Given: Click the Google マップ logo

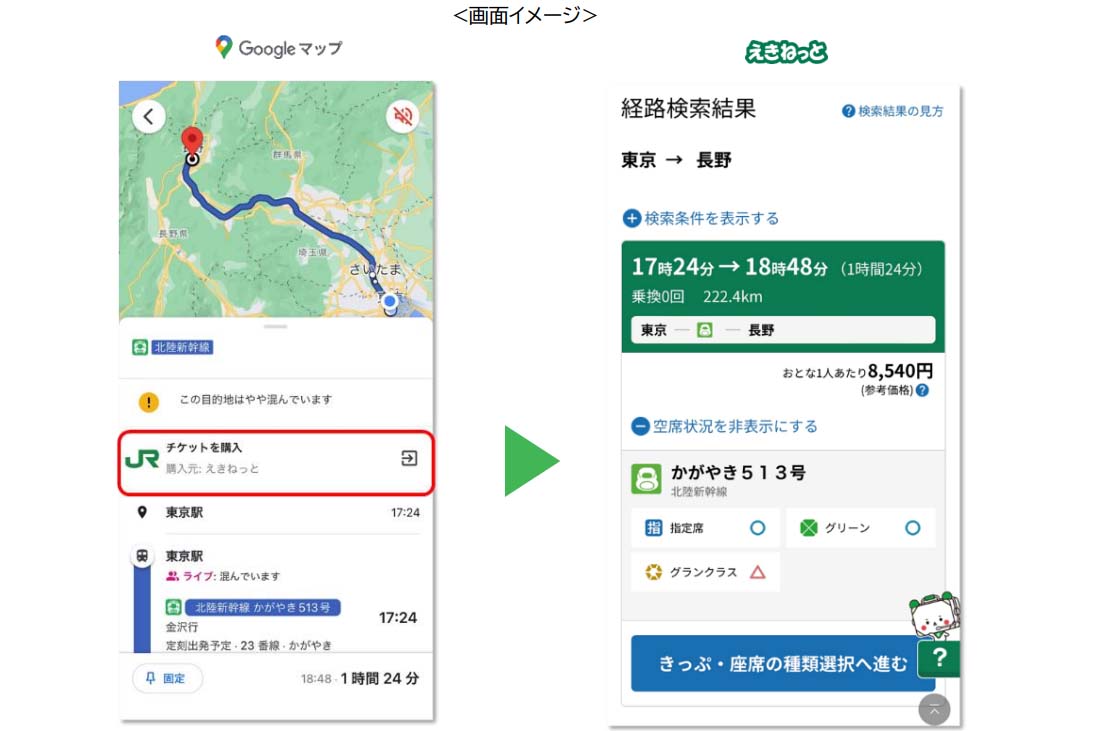Looking at the screenshot, I should (x=279, y=48).
